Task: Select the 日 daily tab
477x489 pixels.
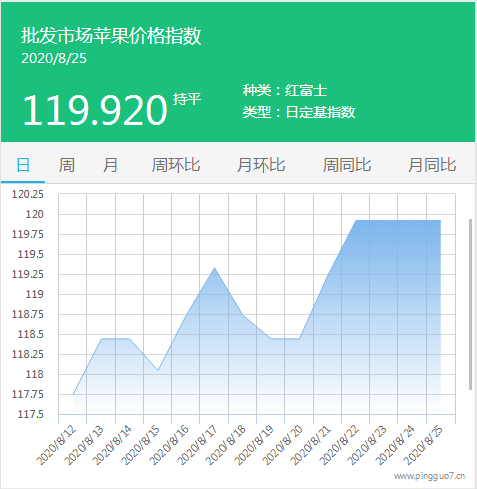Action: pyautogui.click(x=23, y=165)
